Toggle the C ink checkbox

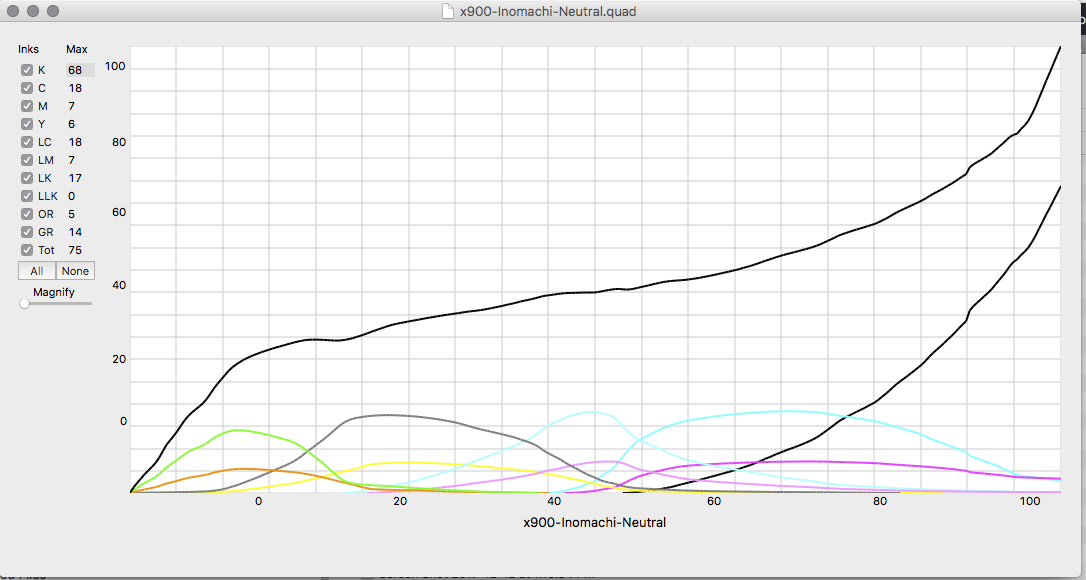[x=27, y=88]
